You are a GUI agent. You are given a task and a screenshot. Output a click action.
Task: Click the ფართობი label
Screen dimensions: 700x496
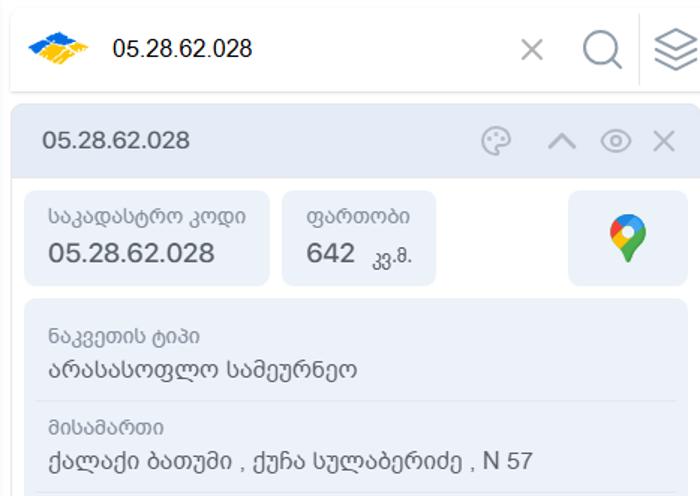[x=358, y=217]
